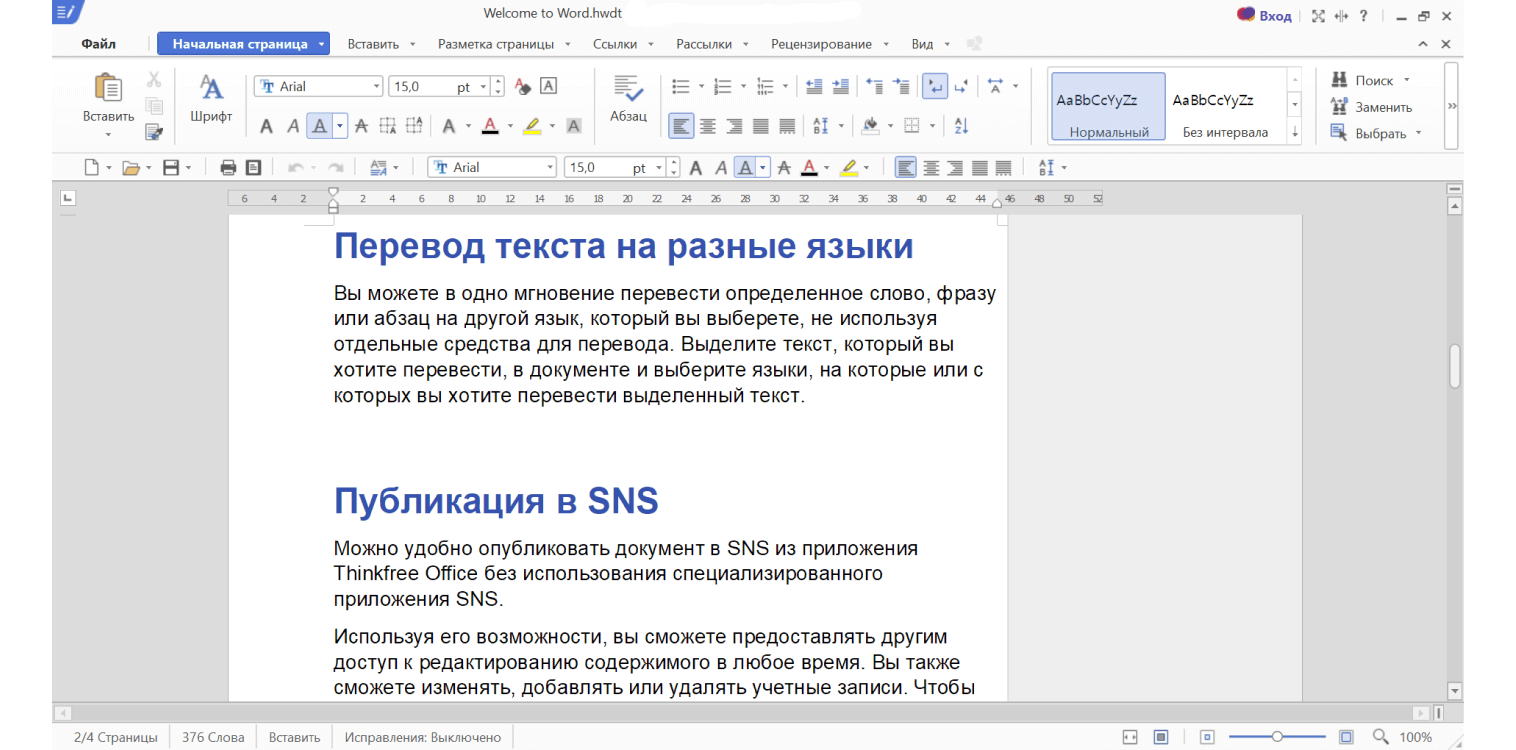The width and height of the screenshot is (1516, 750).
Task: Click the character border boxed A icon
Action: coord(548,87)
